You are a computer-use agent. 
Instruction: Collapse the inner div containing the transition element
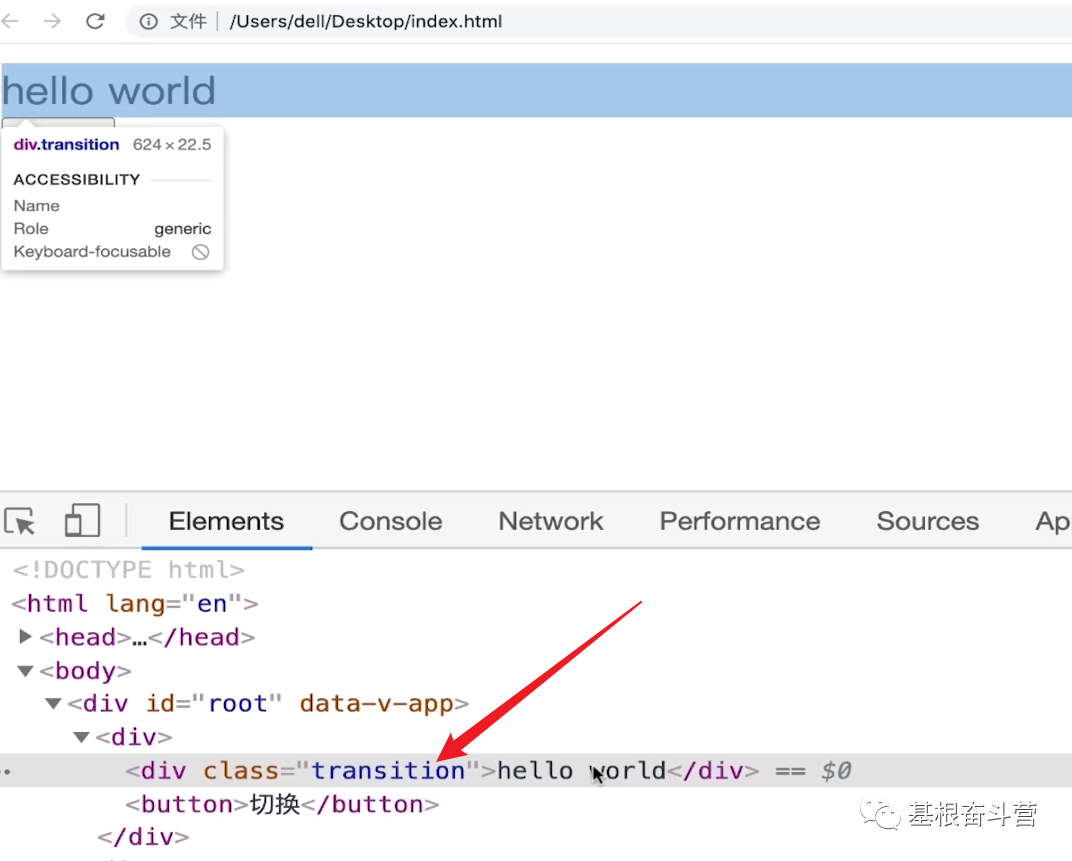[x=81, y=737]
